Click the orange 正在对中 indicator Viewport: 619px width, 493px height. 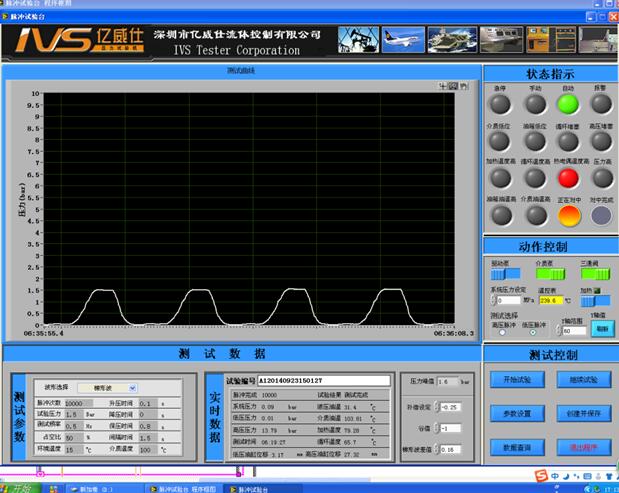click(568, 214)
